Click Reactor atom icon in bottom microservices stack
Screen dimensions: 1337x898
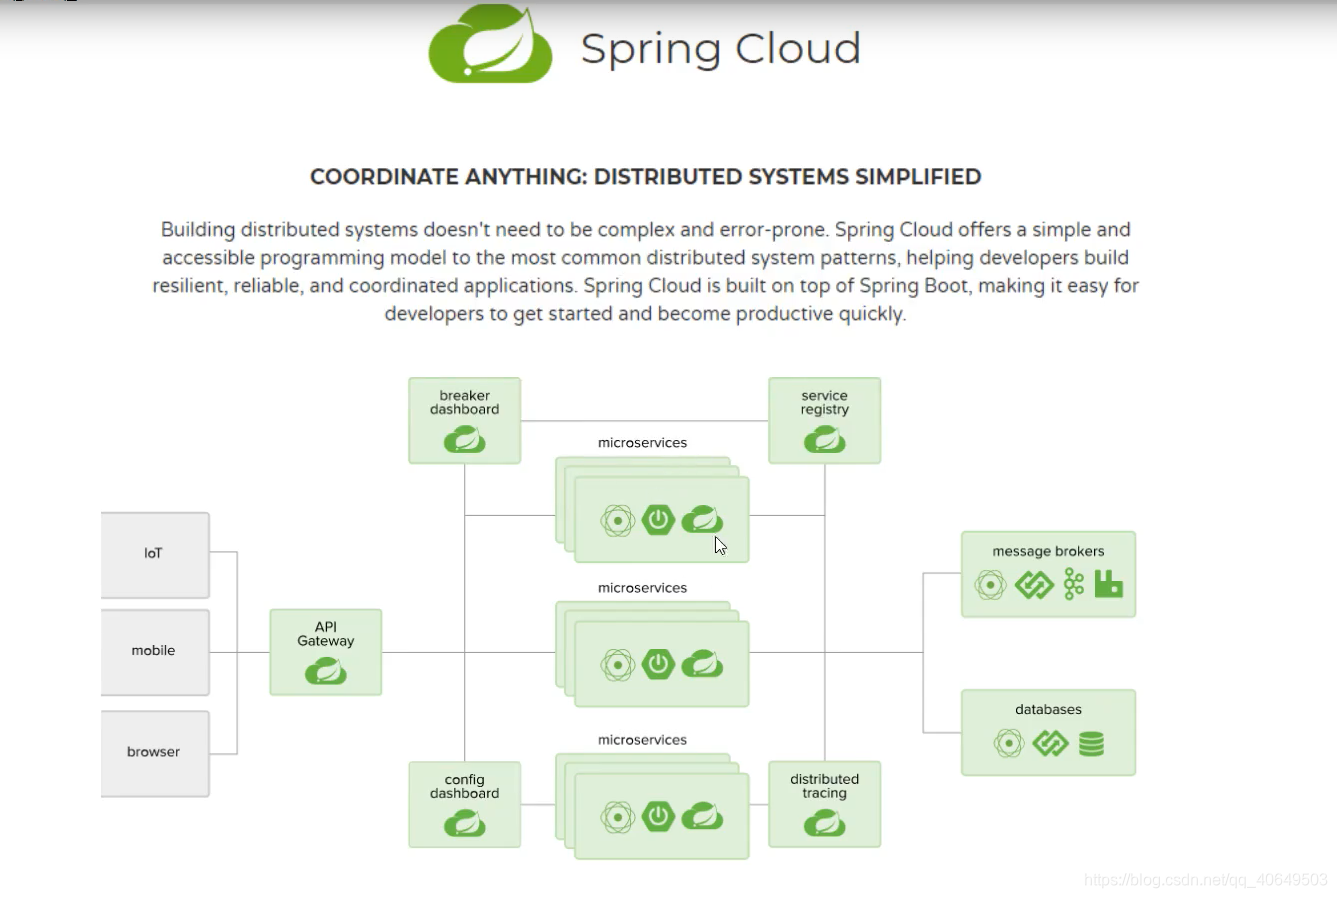point(618,817)
